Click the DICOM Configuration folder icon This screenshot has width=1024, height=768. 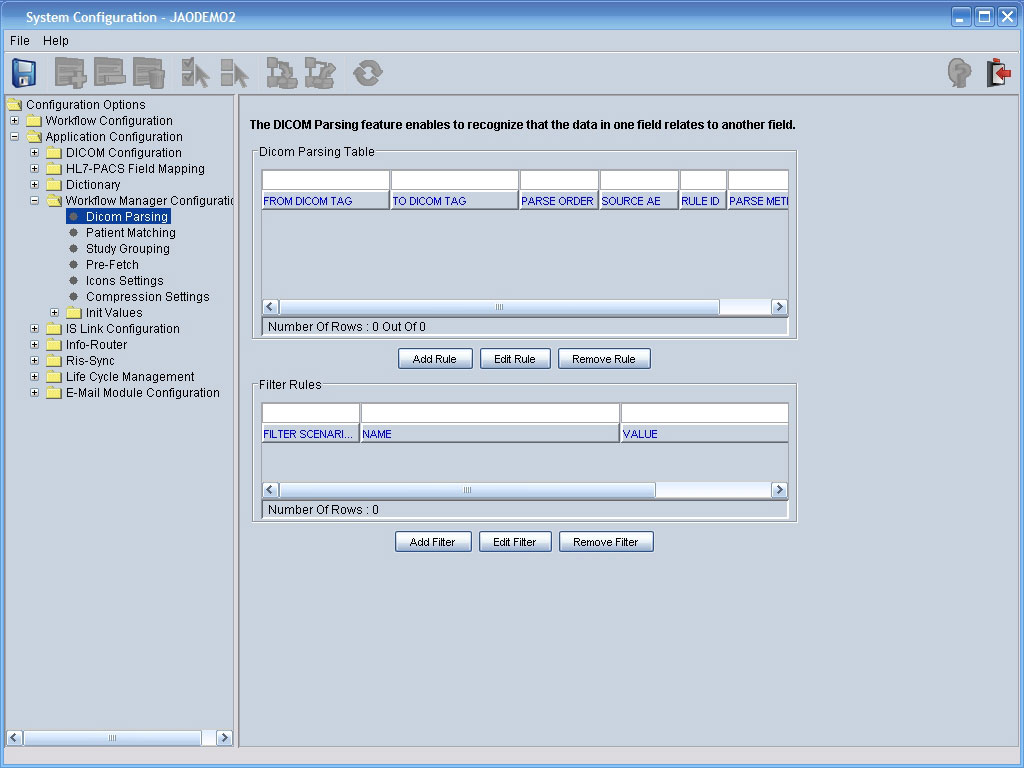(54, 153)
